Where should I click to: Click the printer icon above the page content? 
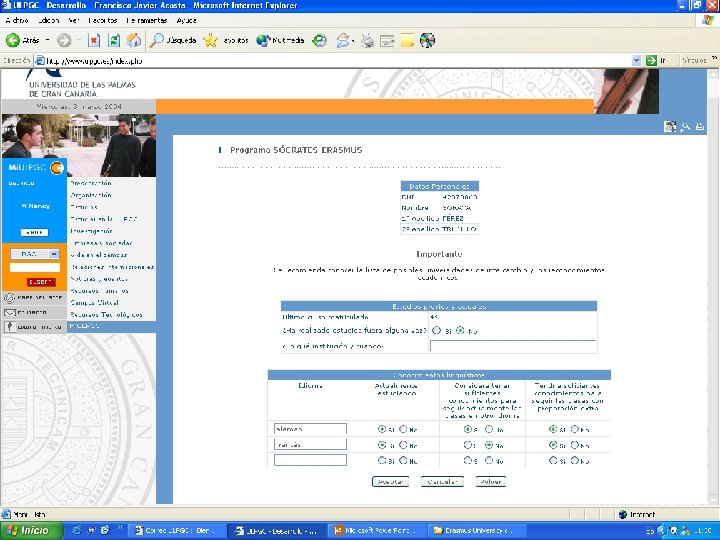[x=700, y=126]
